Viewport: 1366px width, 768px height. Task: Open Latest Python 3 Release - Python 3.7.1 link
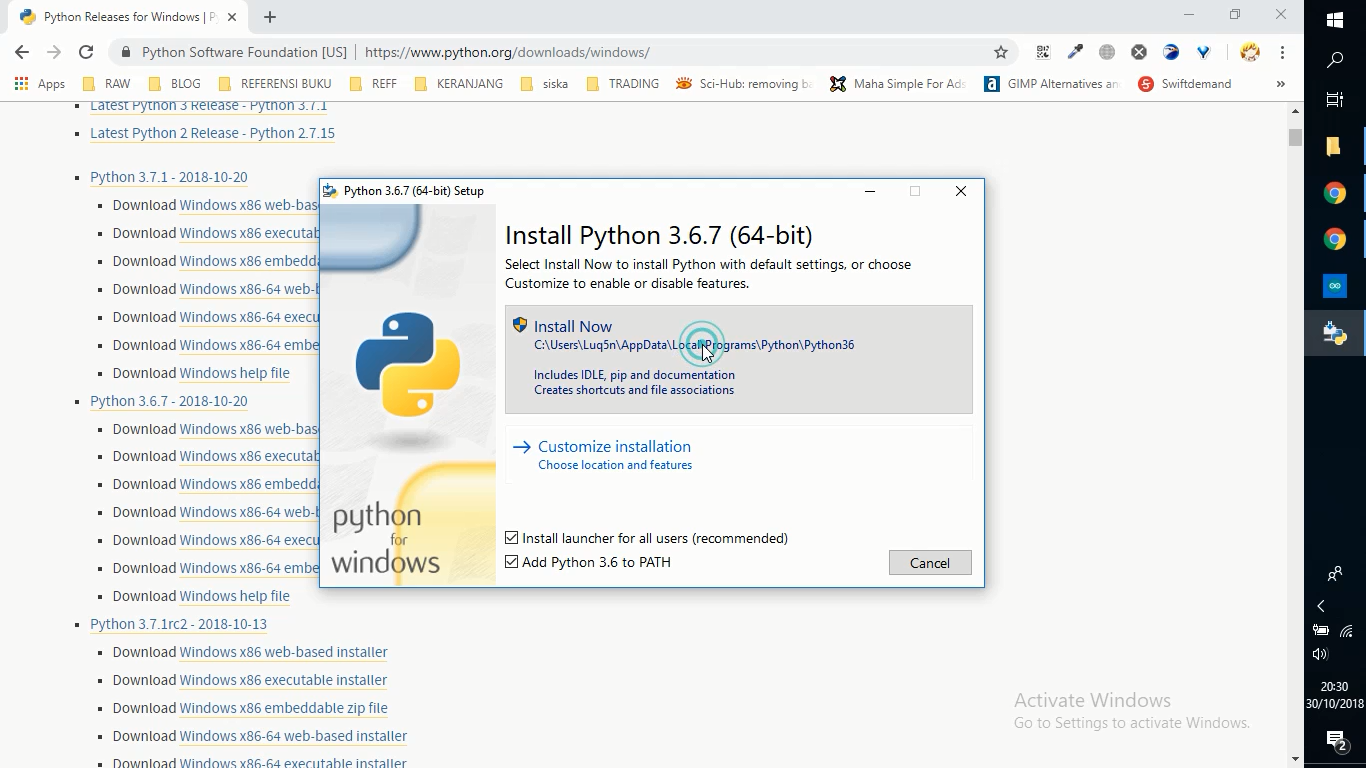point(208,105)
